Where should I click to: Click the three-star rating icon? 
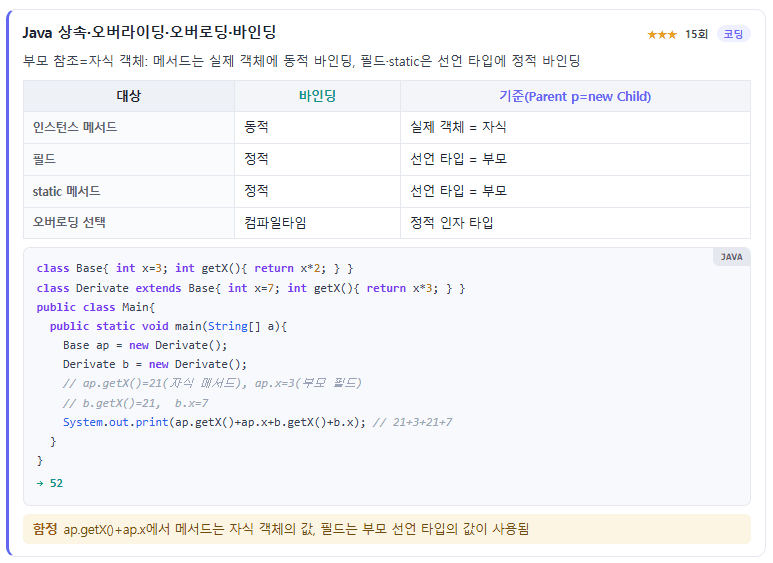click(662, 35)
